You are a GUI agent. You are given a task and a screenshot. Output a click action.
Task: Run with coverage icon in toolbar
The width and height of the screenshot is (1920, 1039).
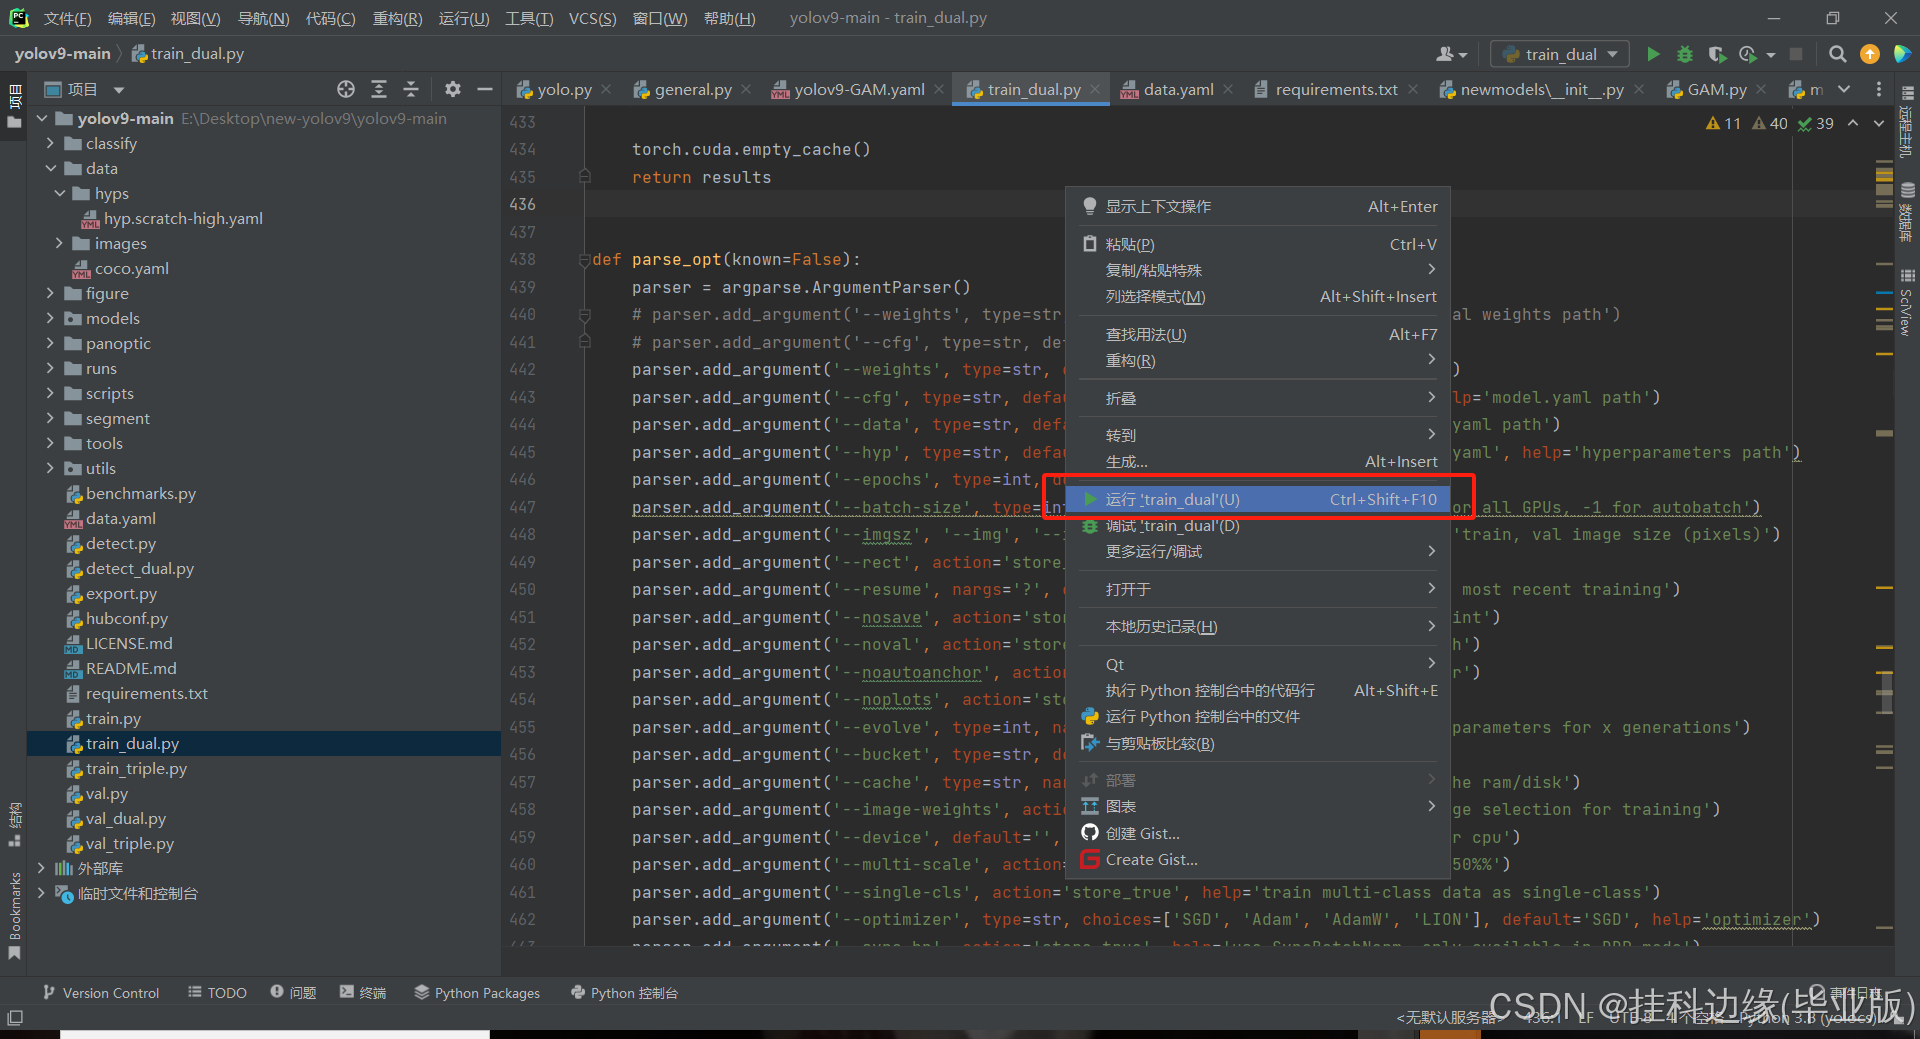pos(1717,54)
